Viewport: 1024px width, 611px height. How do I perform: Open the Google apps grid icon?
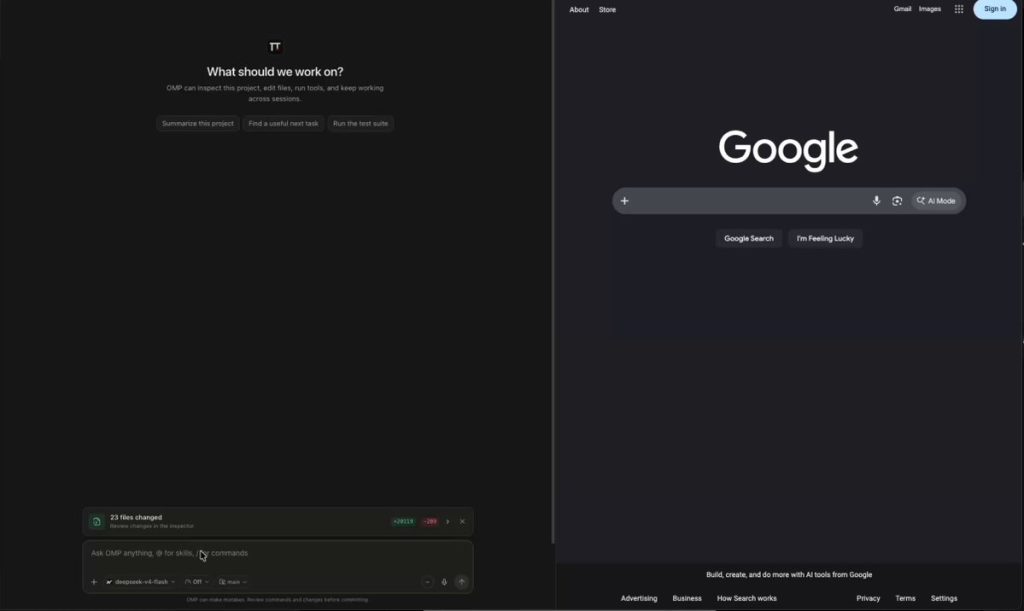959,9
